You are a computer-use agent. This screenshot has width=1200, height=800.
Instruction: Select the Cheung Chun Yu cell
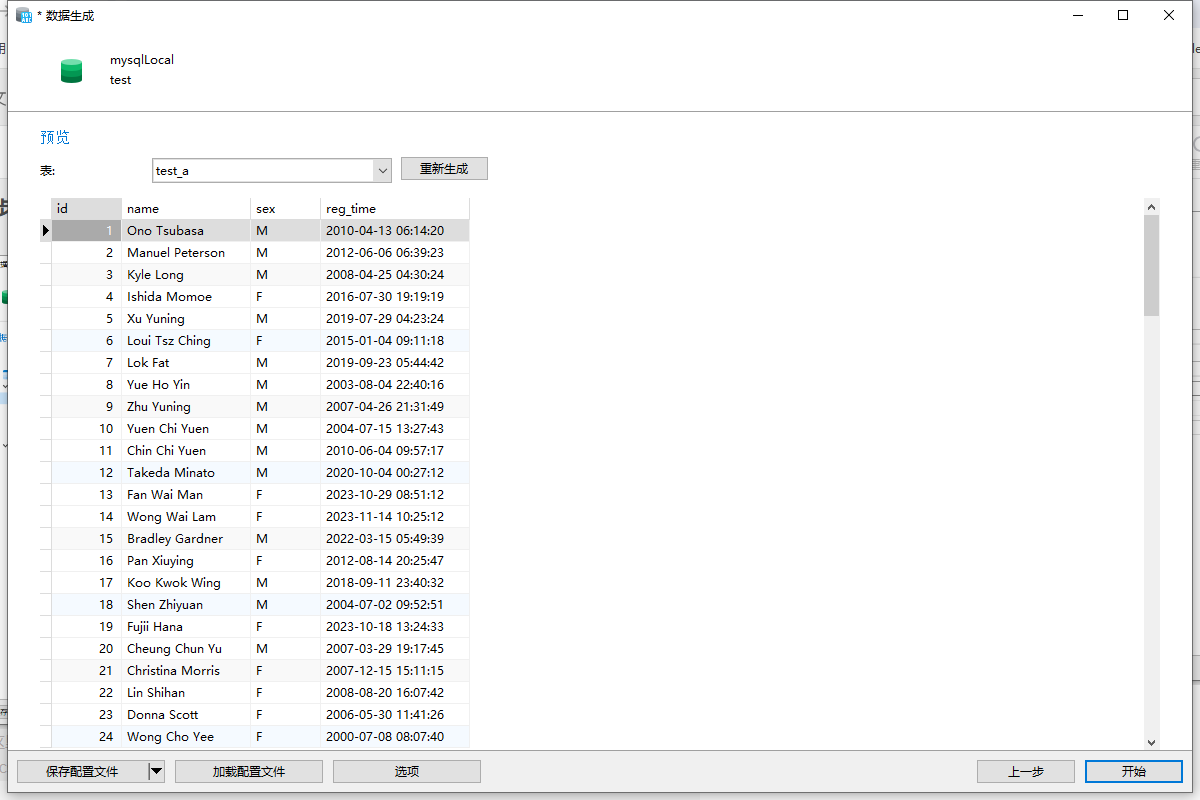(x=186, y=648)
